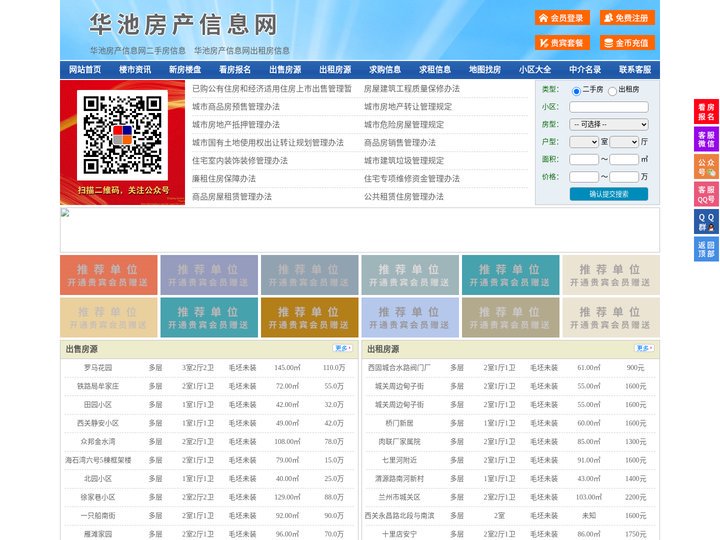Click the 更多 link beside 出售房源 heading
Viewport: 720px width, 540px height.
343,349
